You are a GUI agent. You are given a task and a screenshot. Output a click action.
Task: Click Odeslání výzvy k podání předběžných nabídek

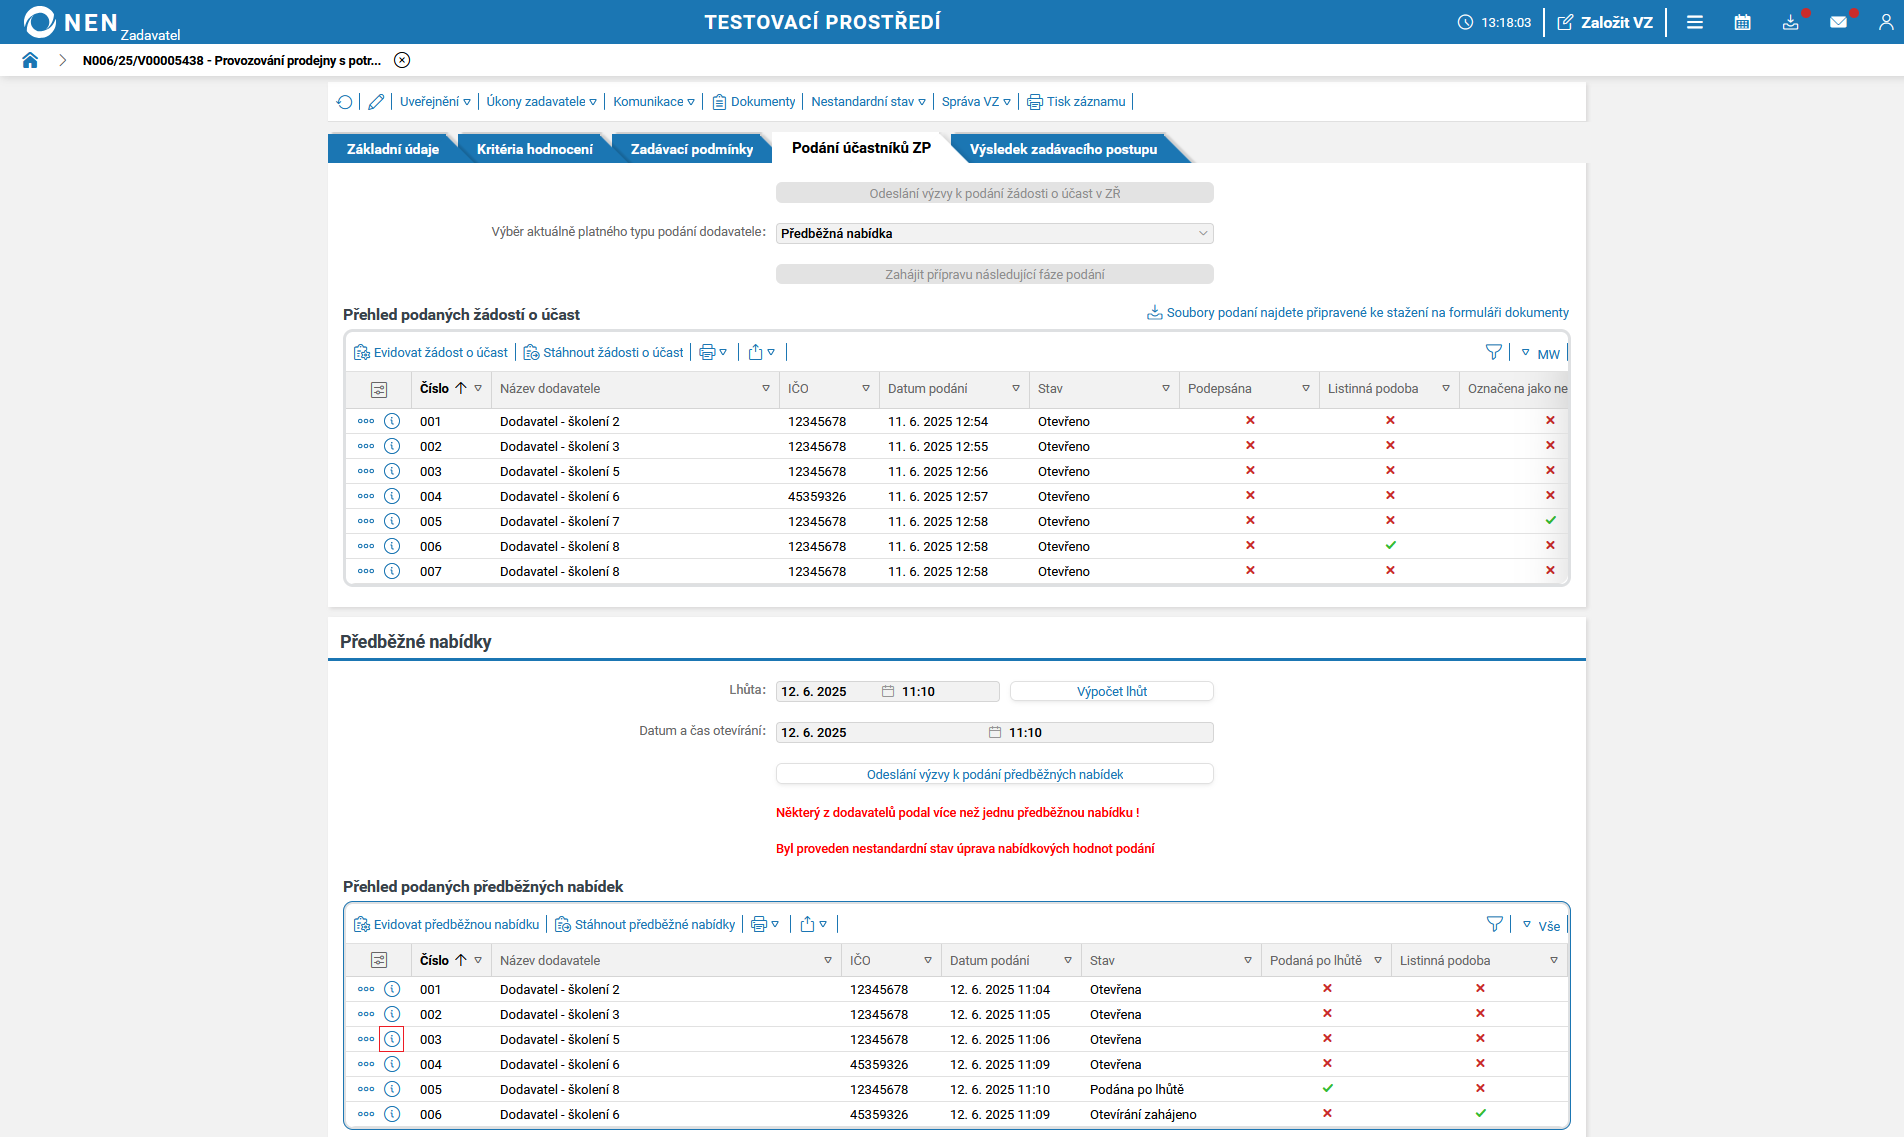[995, 774]
